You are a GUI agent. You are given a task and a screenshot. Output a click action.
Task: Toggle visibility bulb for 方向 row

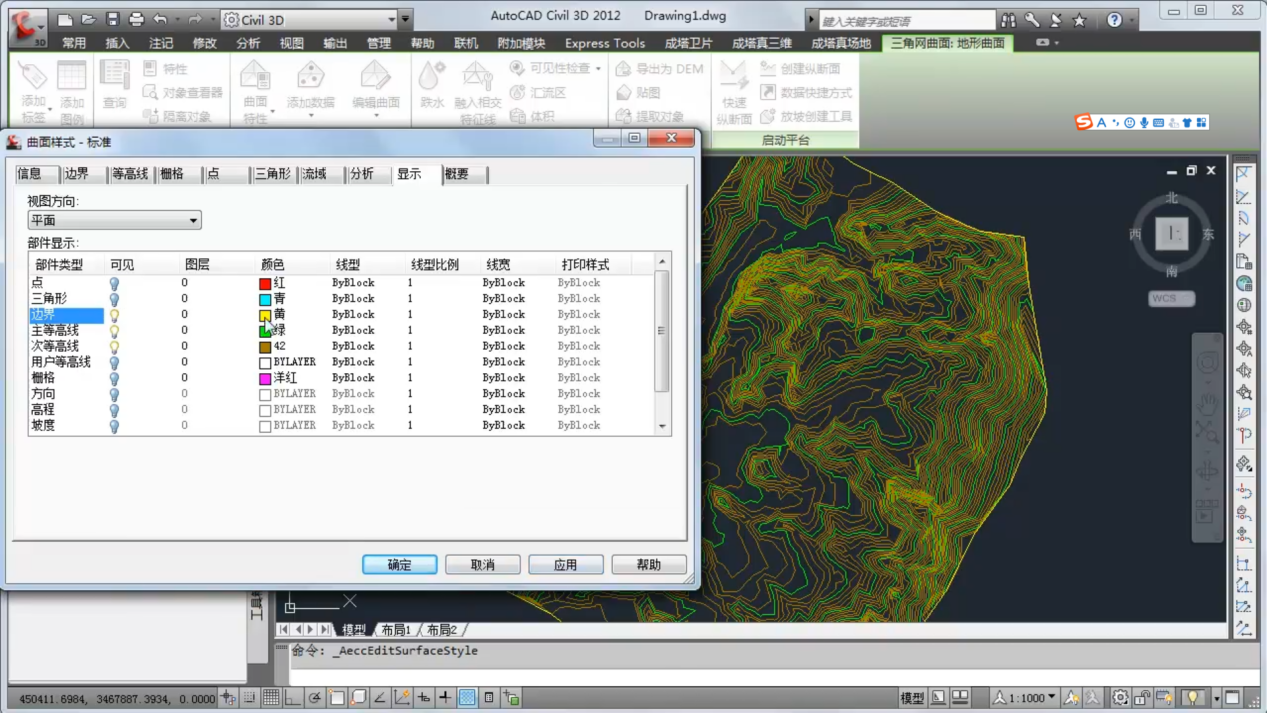[114, 395]
